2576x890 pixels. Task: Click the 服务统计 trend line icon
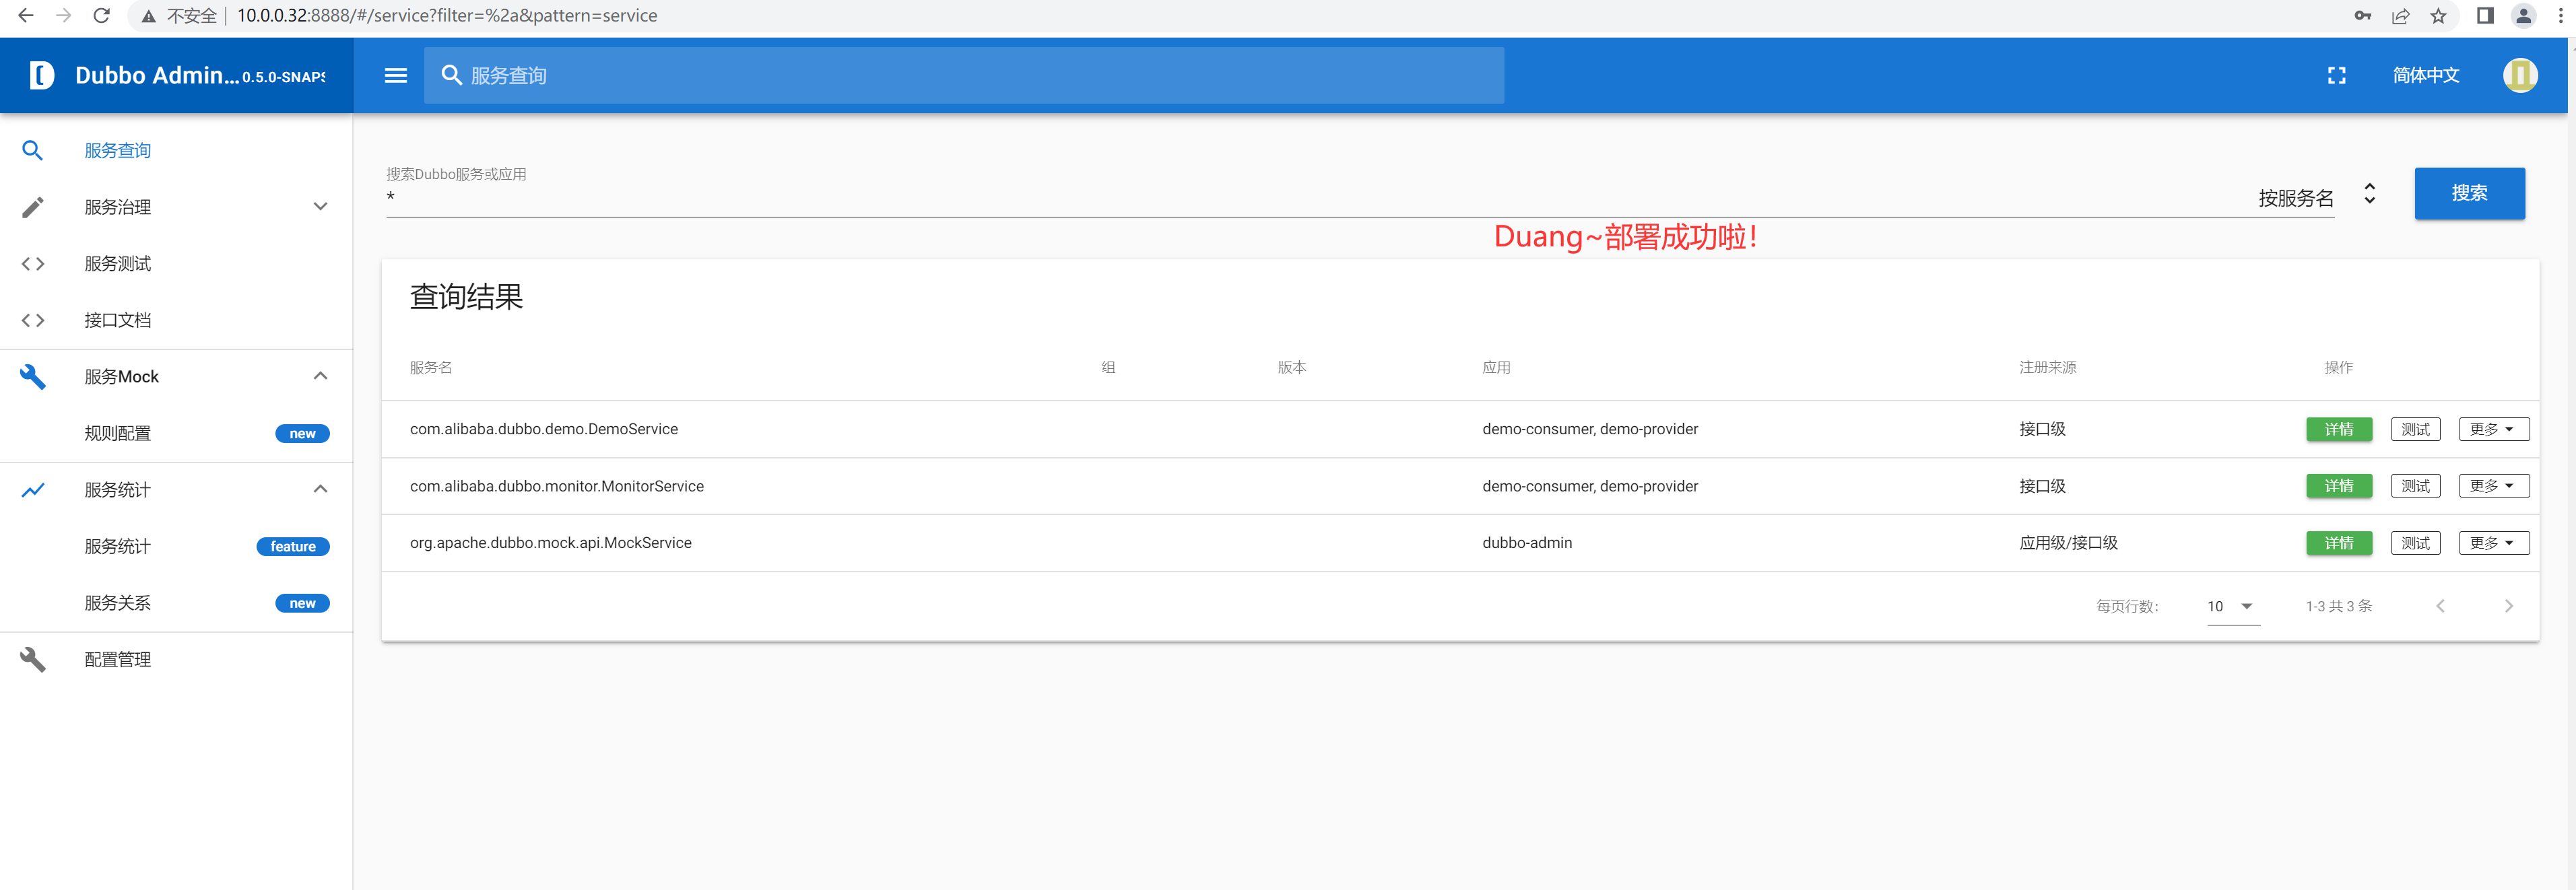(32, 490)
